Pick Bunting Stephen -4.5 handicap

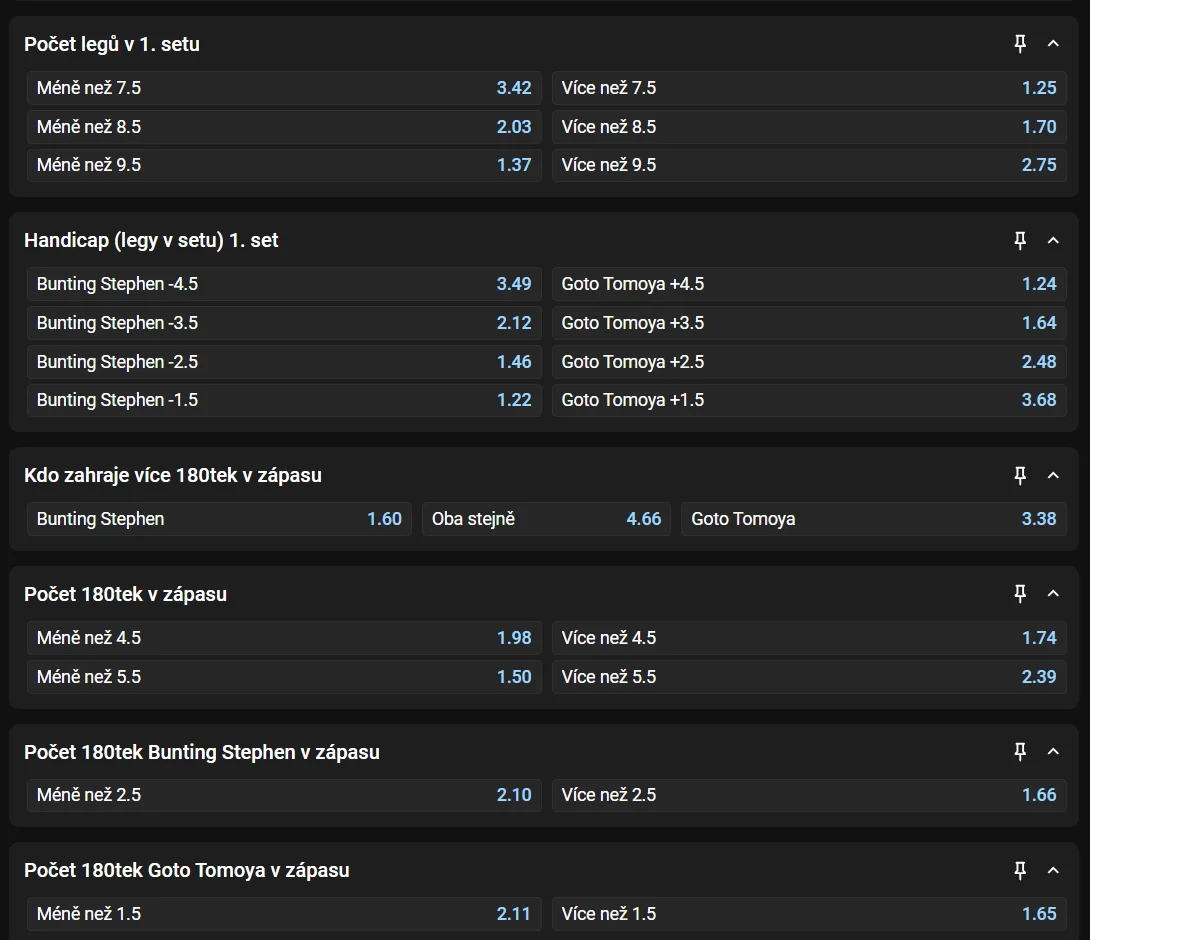[x=284, y=284]
